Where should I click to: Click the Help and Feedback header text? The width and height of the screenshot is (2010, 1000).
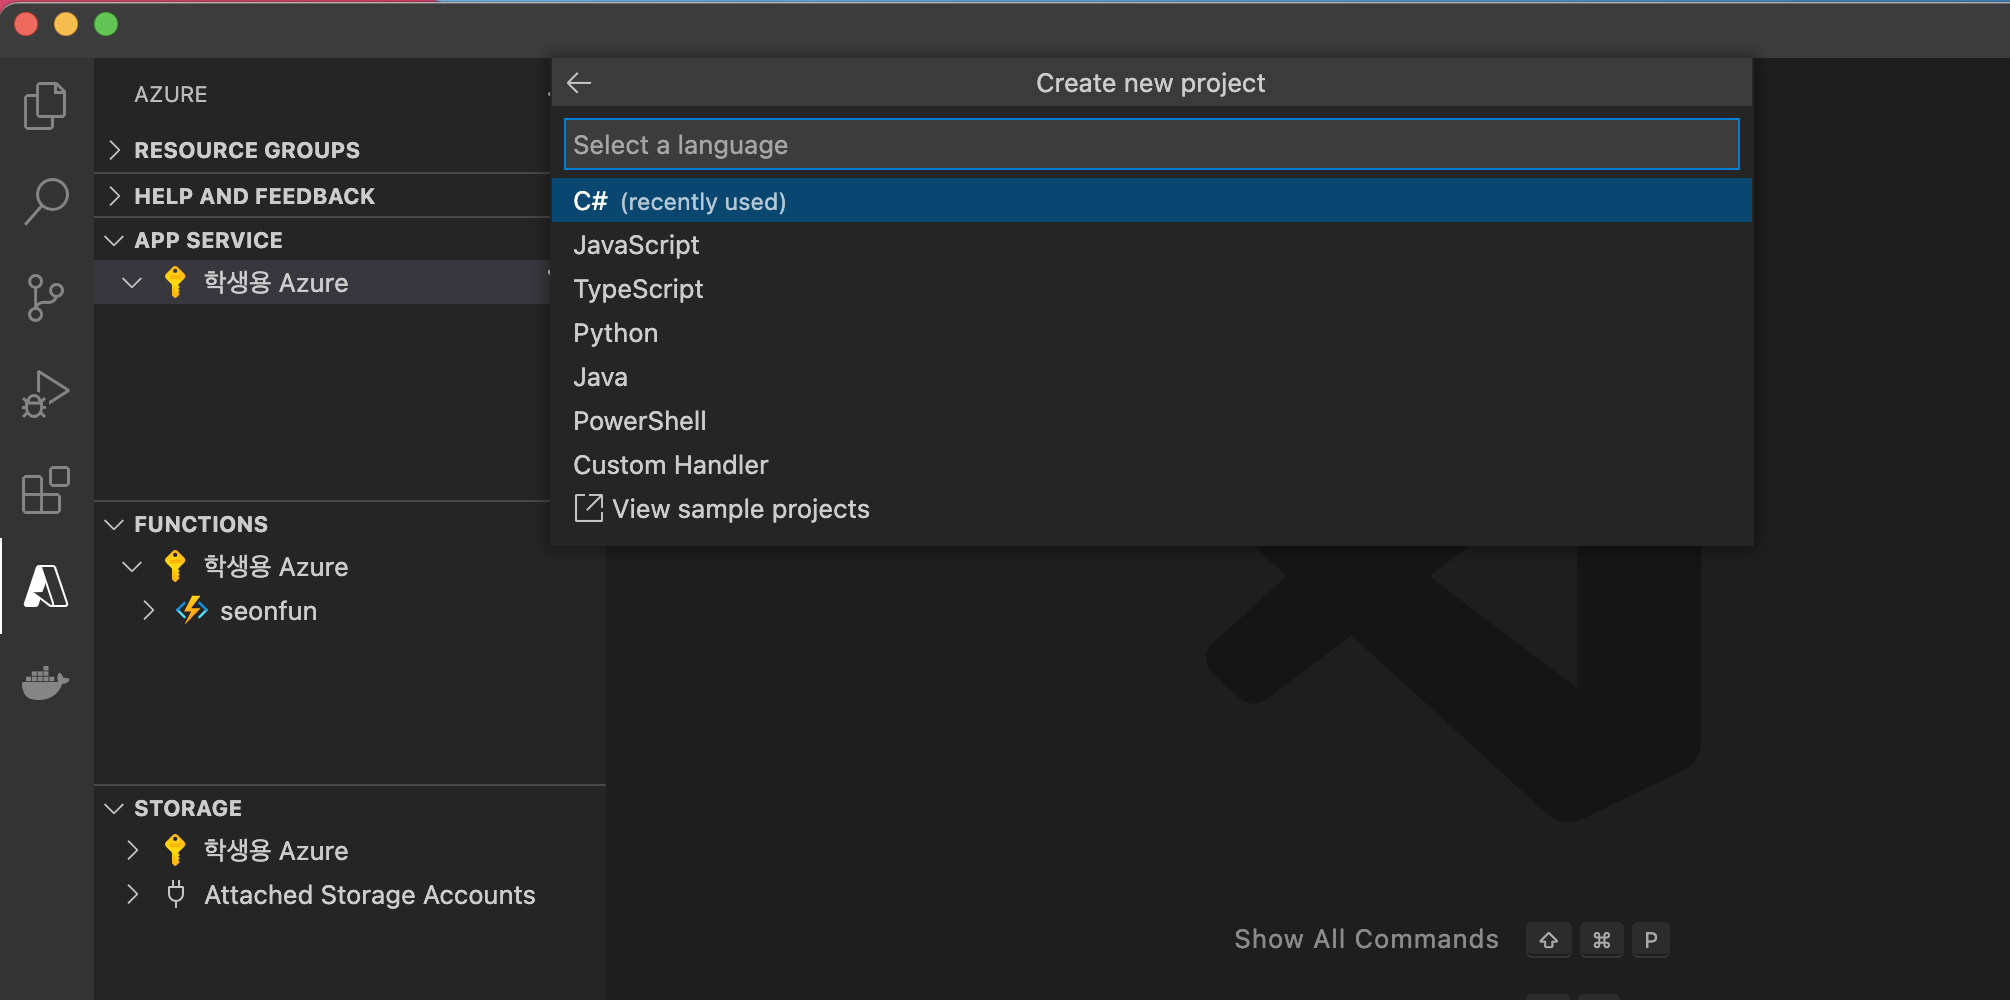(255, 196)
